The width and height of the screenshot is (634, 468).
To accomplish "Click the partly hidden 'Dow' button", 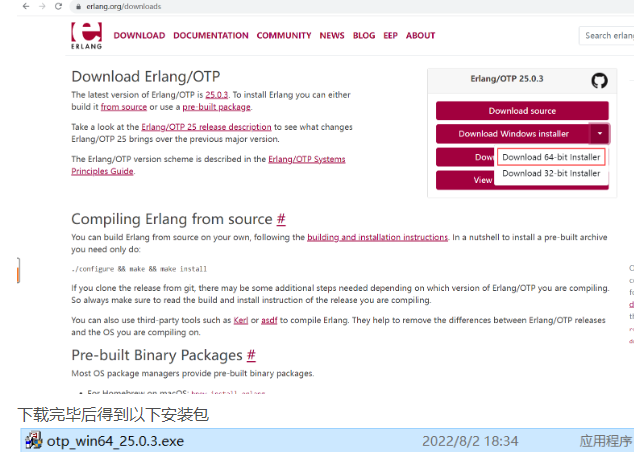I will [465, 157].
